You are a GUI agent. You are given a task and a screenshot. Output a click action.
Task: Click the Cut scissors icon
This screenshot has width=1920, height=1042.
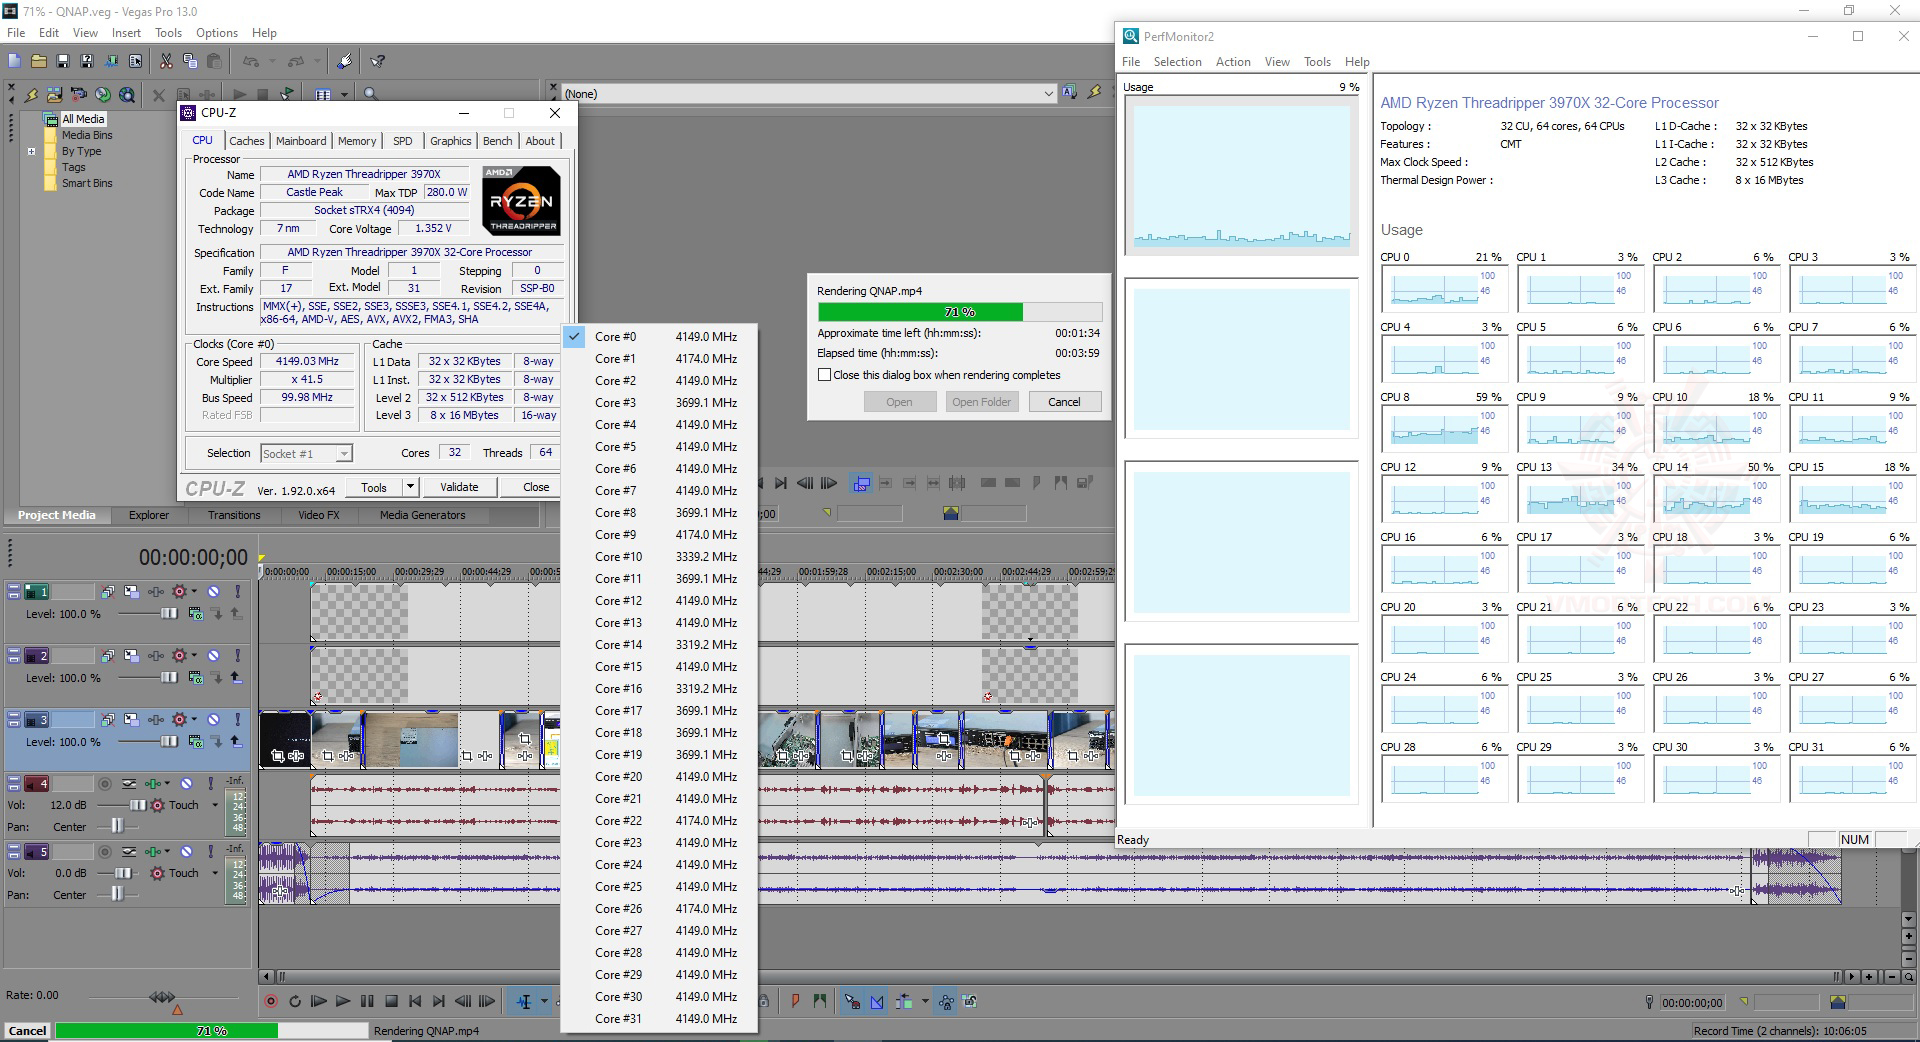click(166, 61)
